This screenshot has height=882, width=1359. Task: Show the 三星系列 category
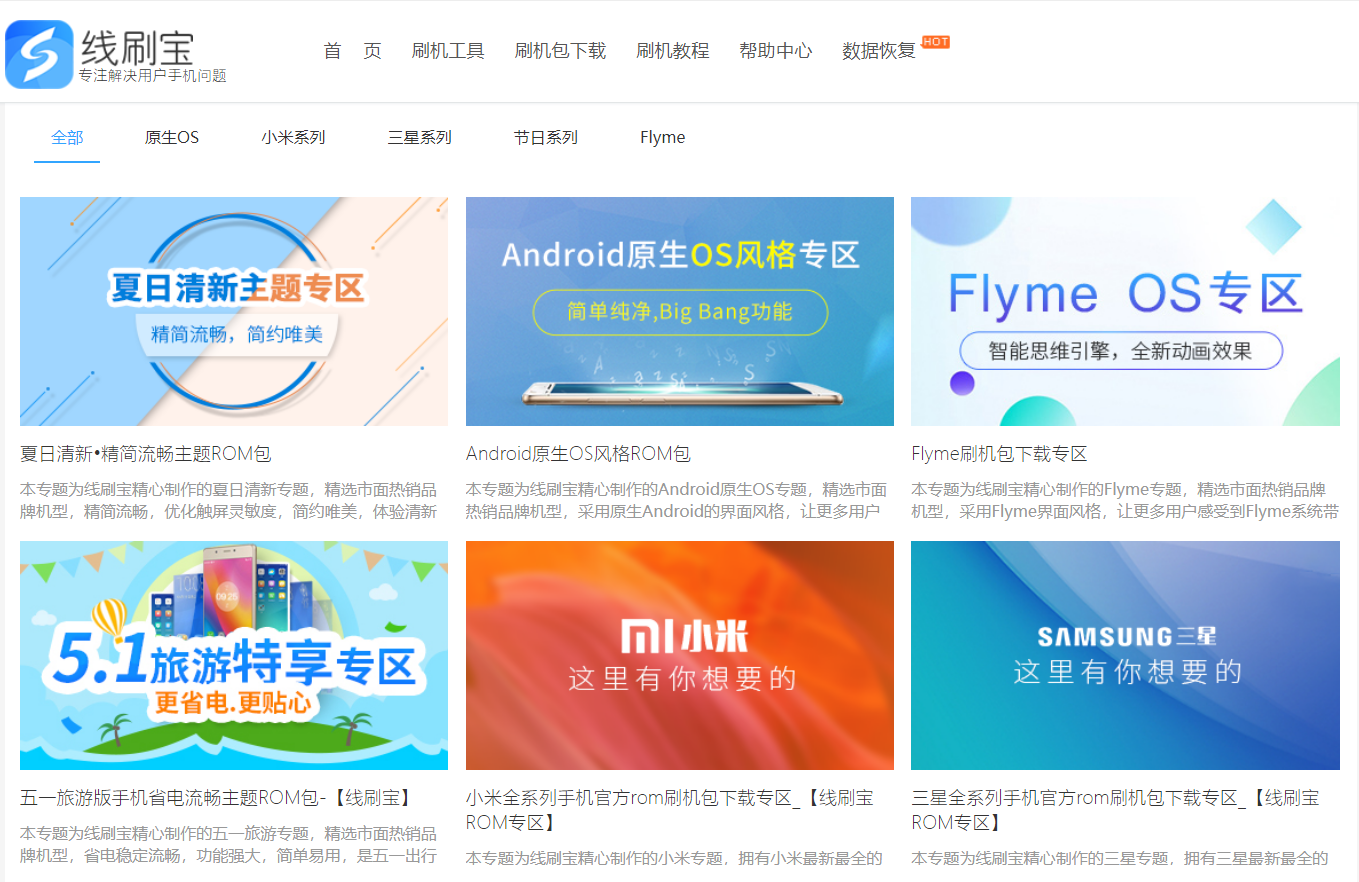point(419,138)
